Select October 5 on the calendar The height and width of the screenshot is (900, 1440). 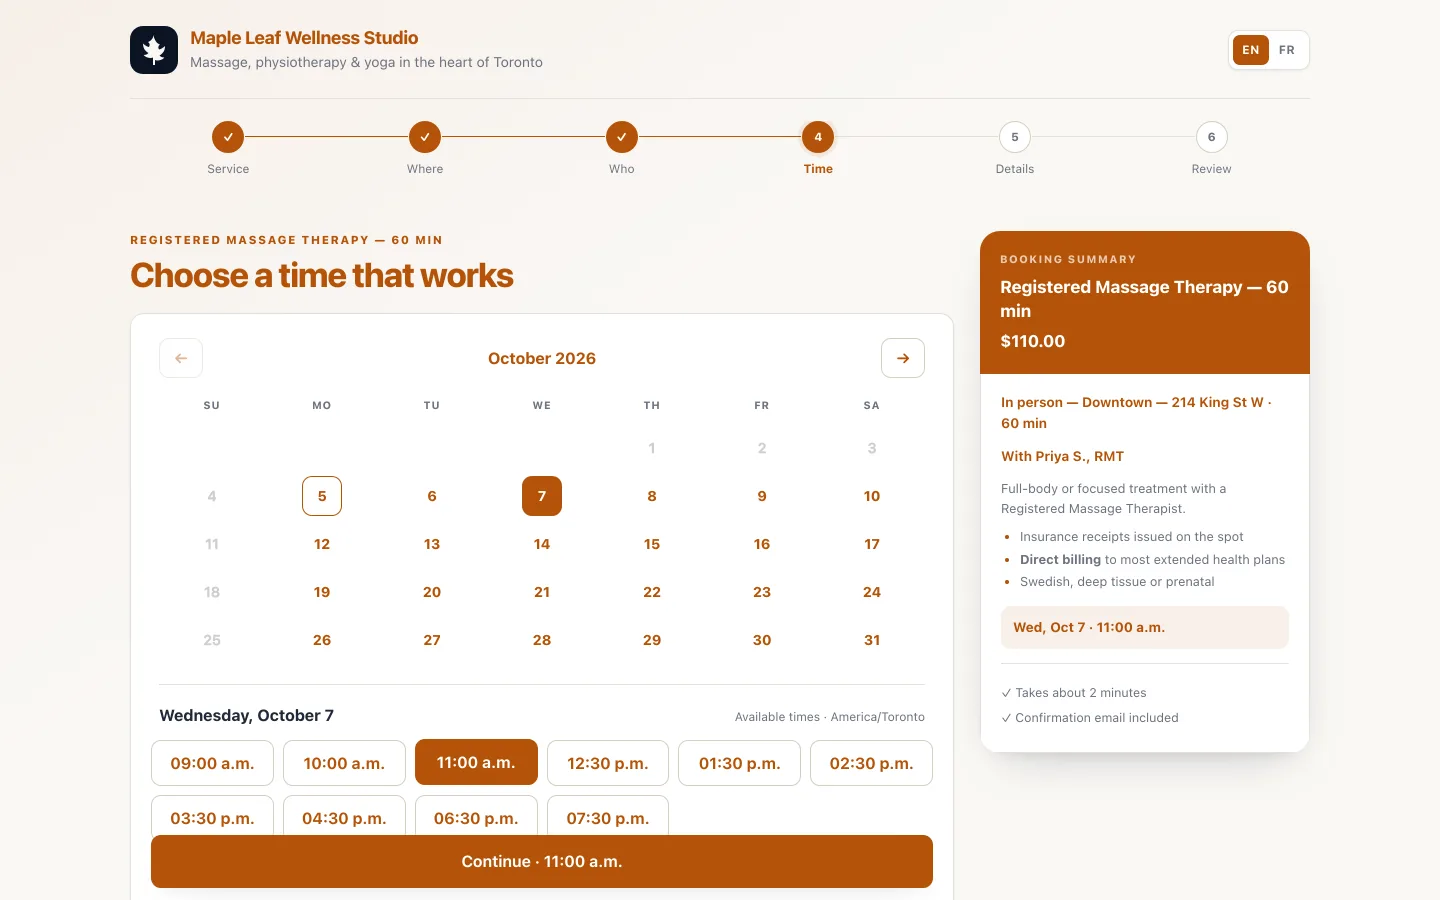tap(322, 496)
